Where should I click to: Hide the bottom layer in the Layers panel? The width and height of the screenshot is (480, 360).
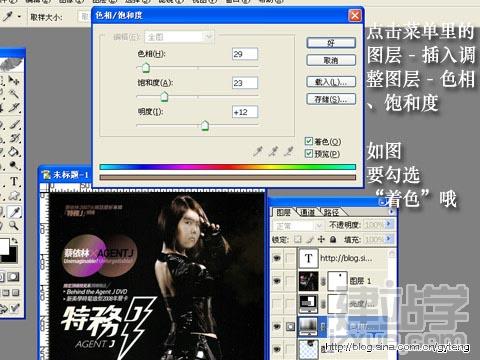(277, 349)
